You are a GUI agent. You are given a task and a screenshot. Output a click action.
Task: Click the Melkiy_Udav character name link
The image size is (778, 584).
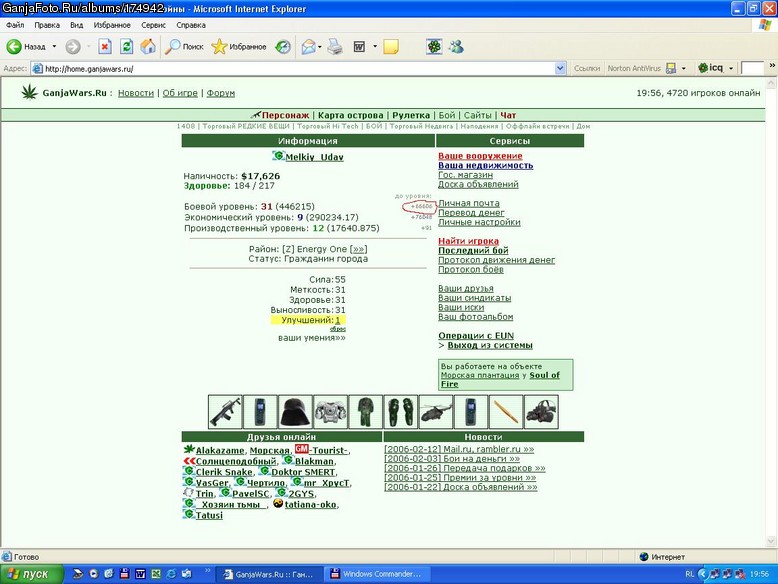(x=315, y=157)
